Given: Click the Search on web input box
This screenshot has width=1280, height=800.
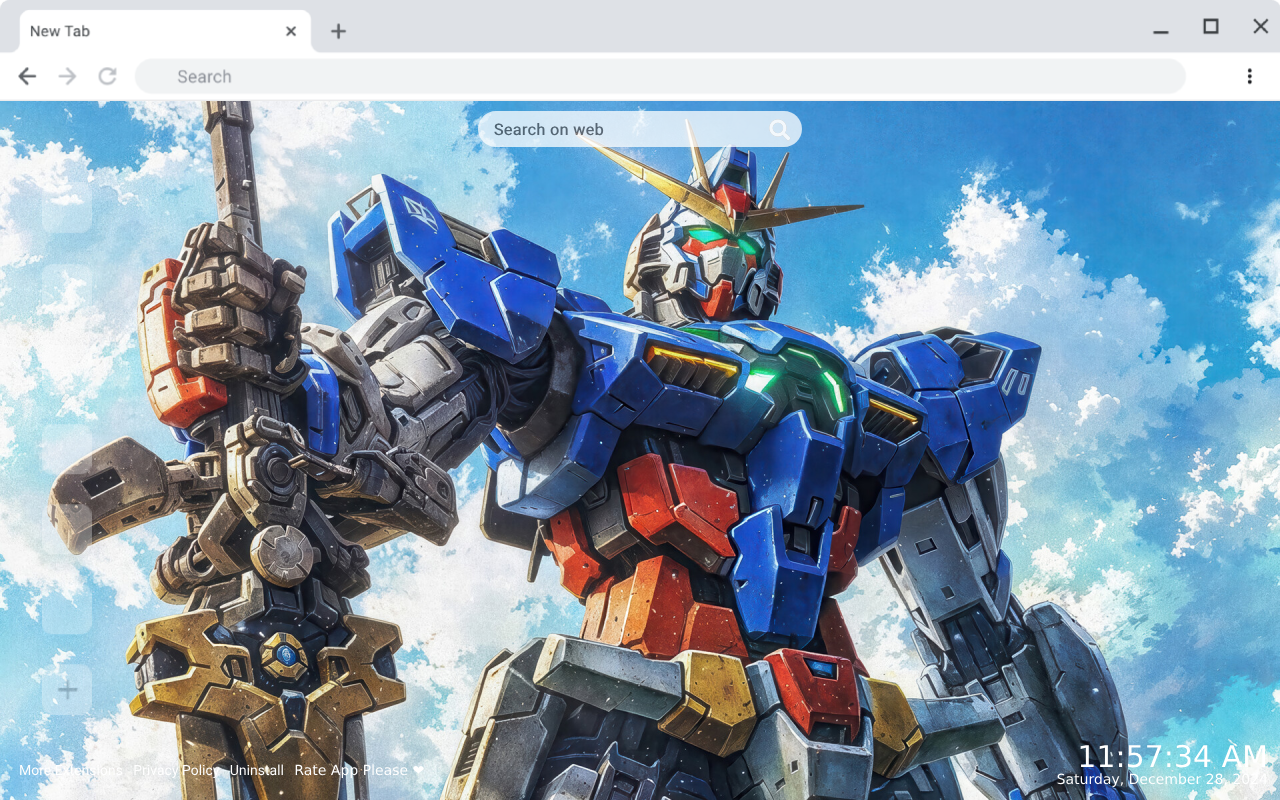Looking at the screenshot, I should pyautogui.click(x=640, y=129).
